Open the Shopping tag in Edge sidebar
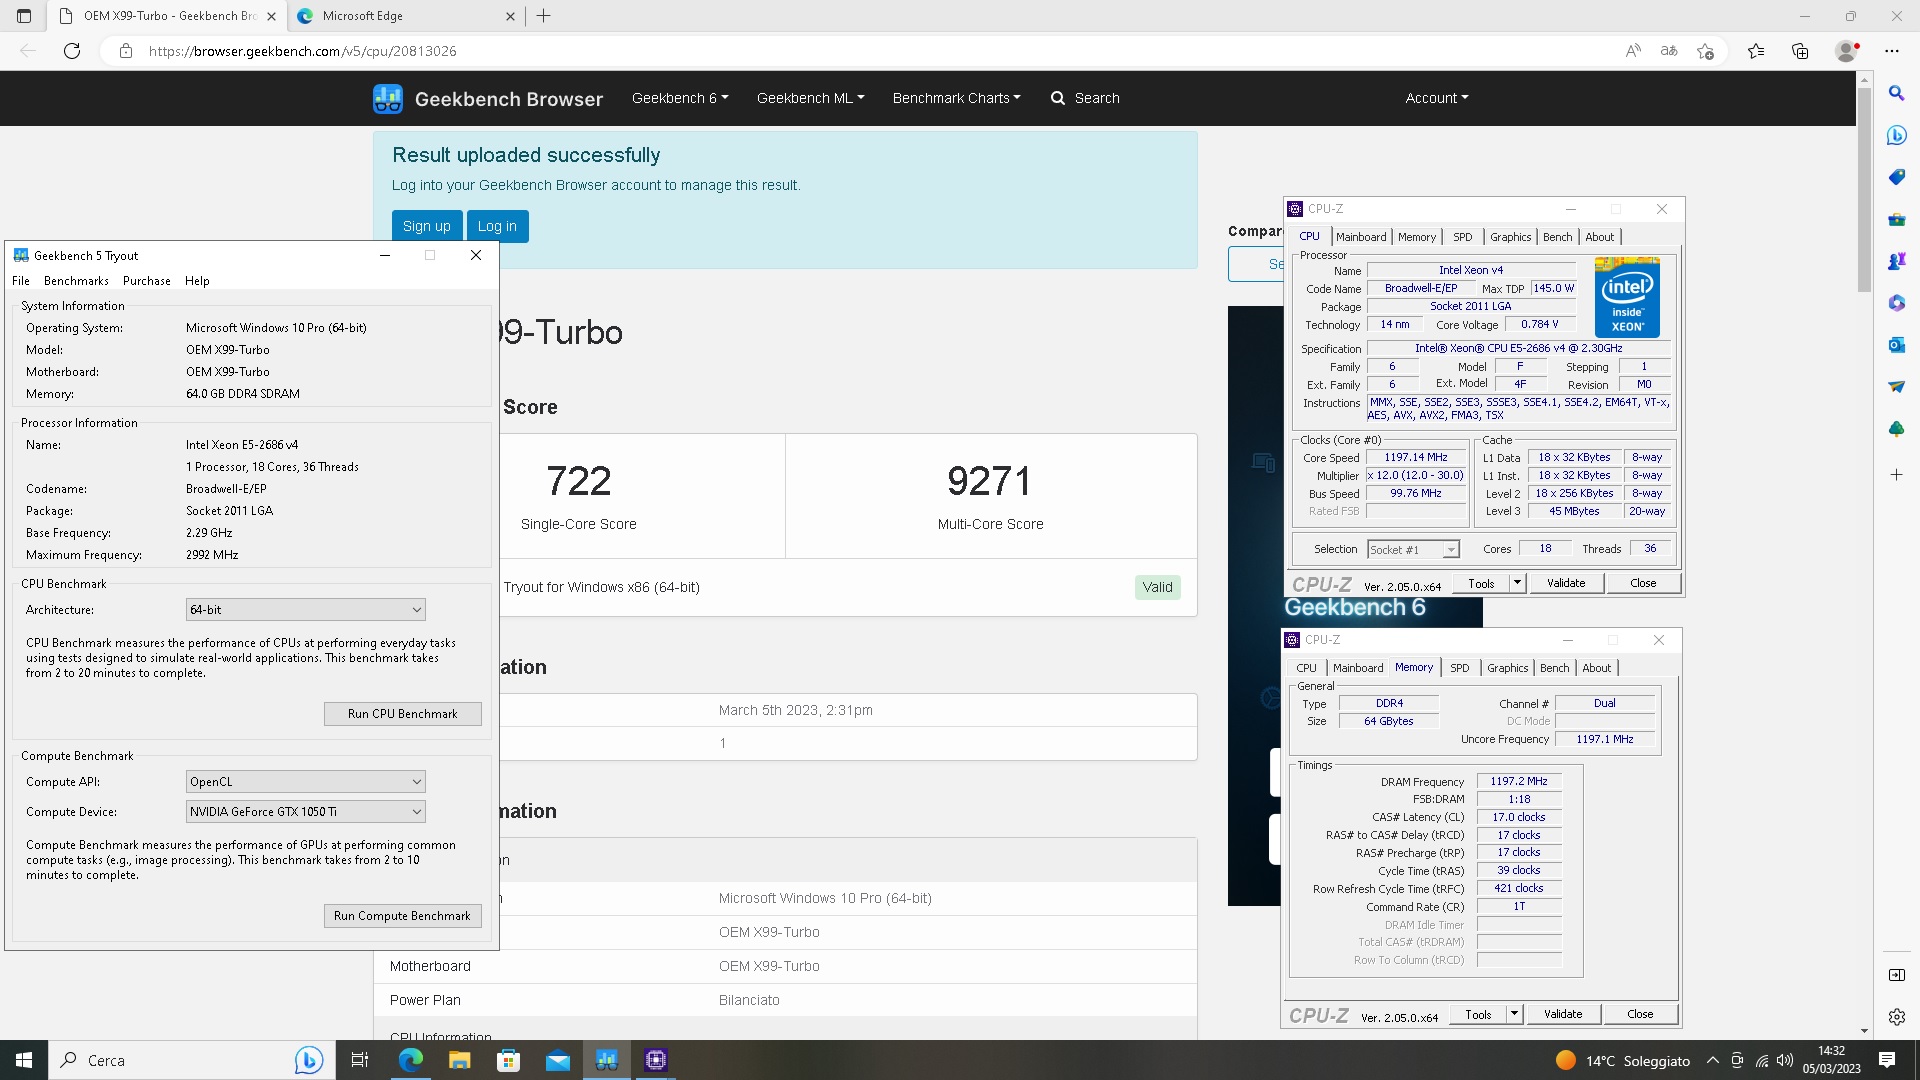 1896,177
